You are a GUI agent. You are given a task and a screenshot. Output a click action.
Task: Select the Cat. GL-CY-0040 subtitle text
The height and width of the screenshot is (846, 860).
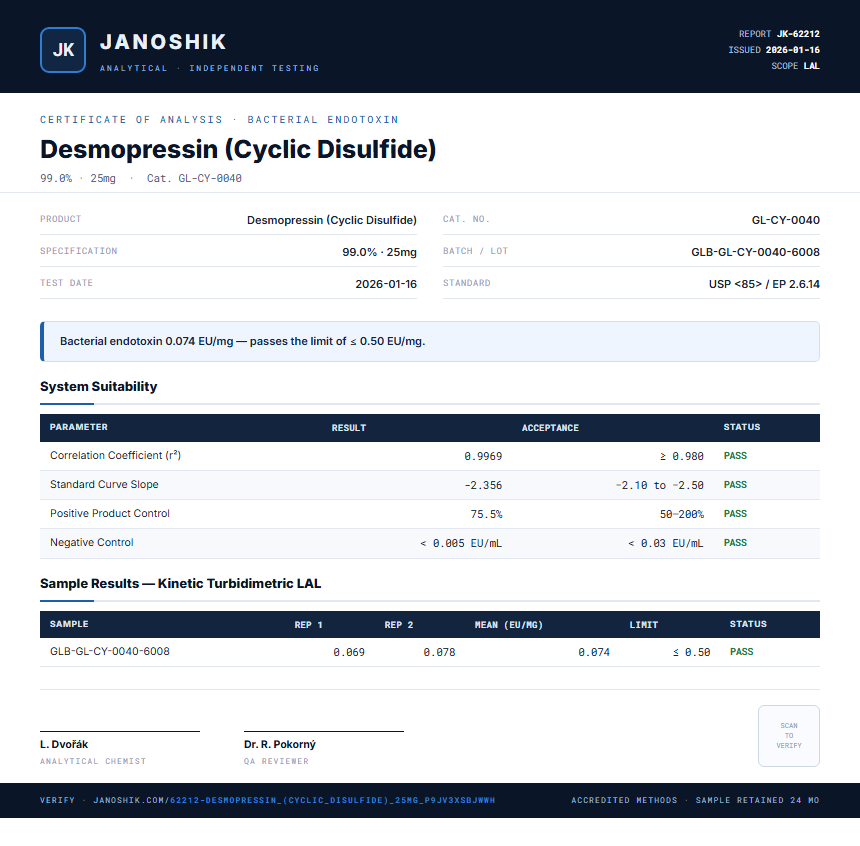[x=194, y=178]
